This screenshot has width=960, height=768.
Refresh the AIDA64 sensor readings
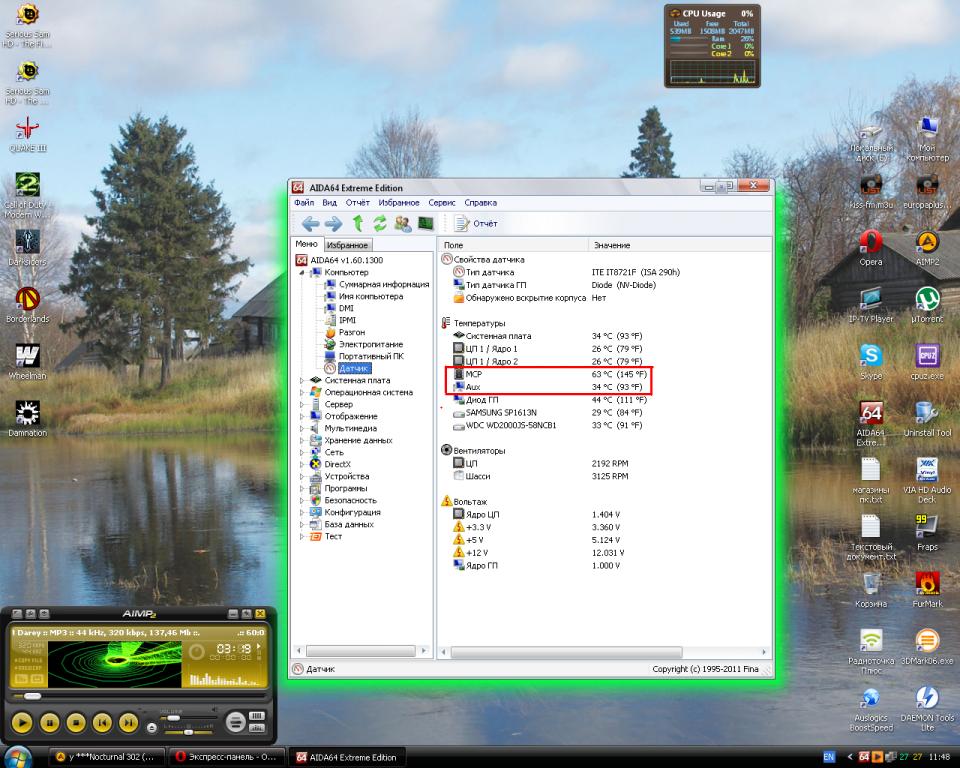[x=380, y=224]
